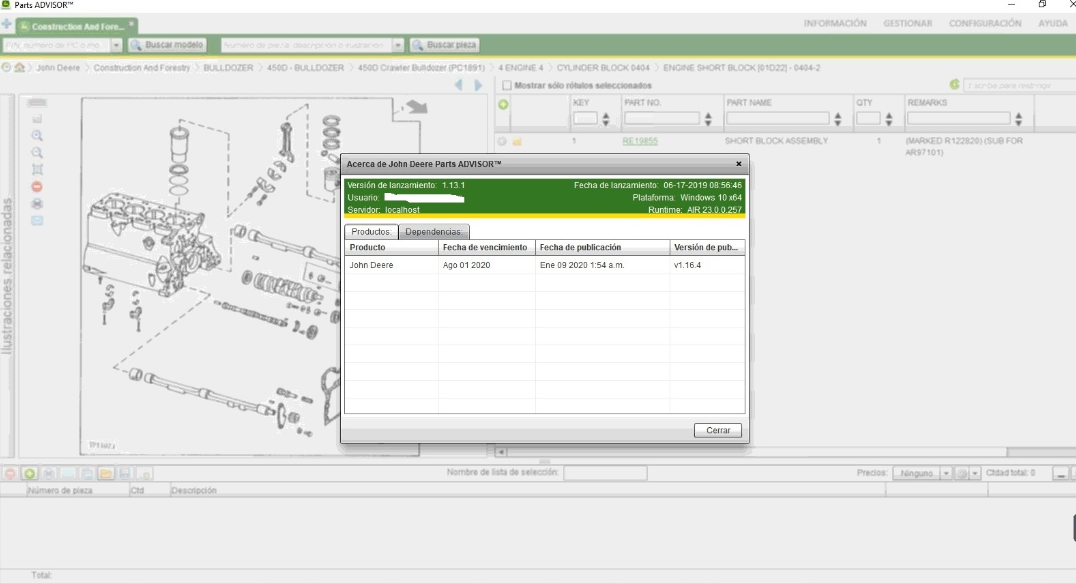Open the AYUDA menu

pyautogui.click(x=1053, y=23)
